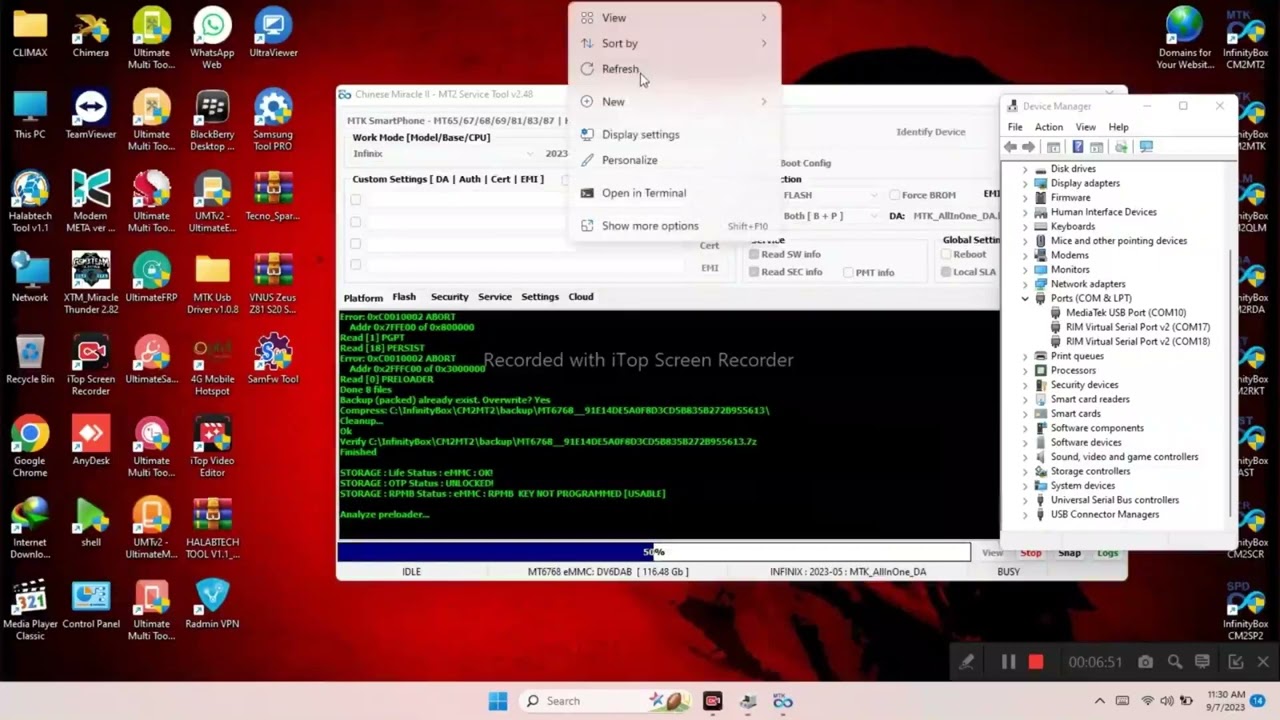Switch to the Security tab
The image size is (1280, 720).
coord(449,297)
